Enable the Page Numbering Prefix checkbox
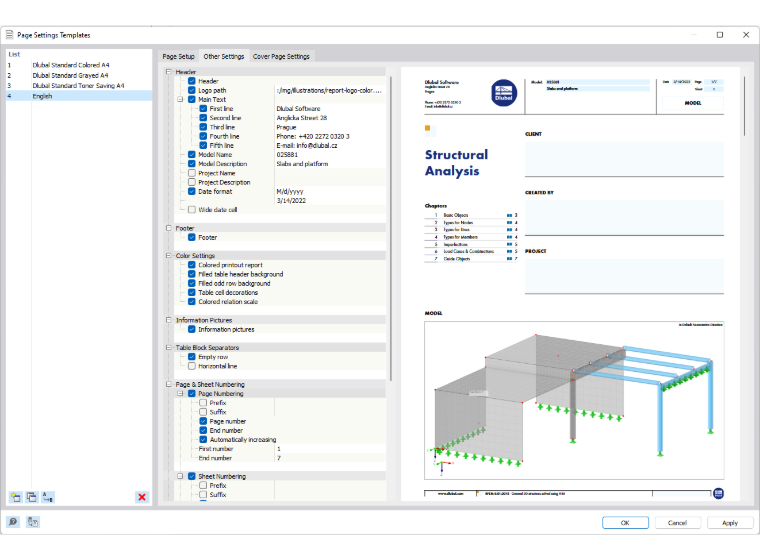Screen dimensions: 760x560 [x=204, y=403]
